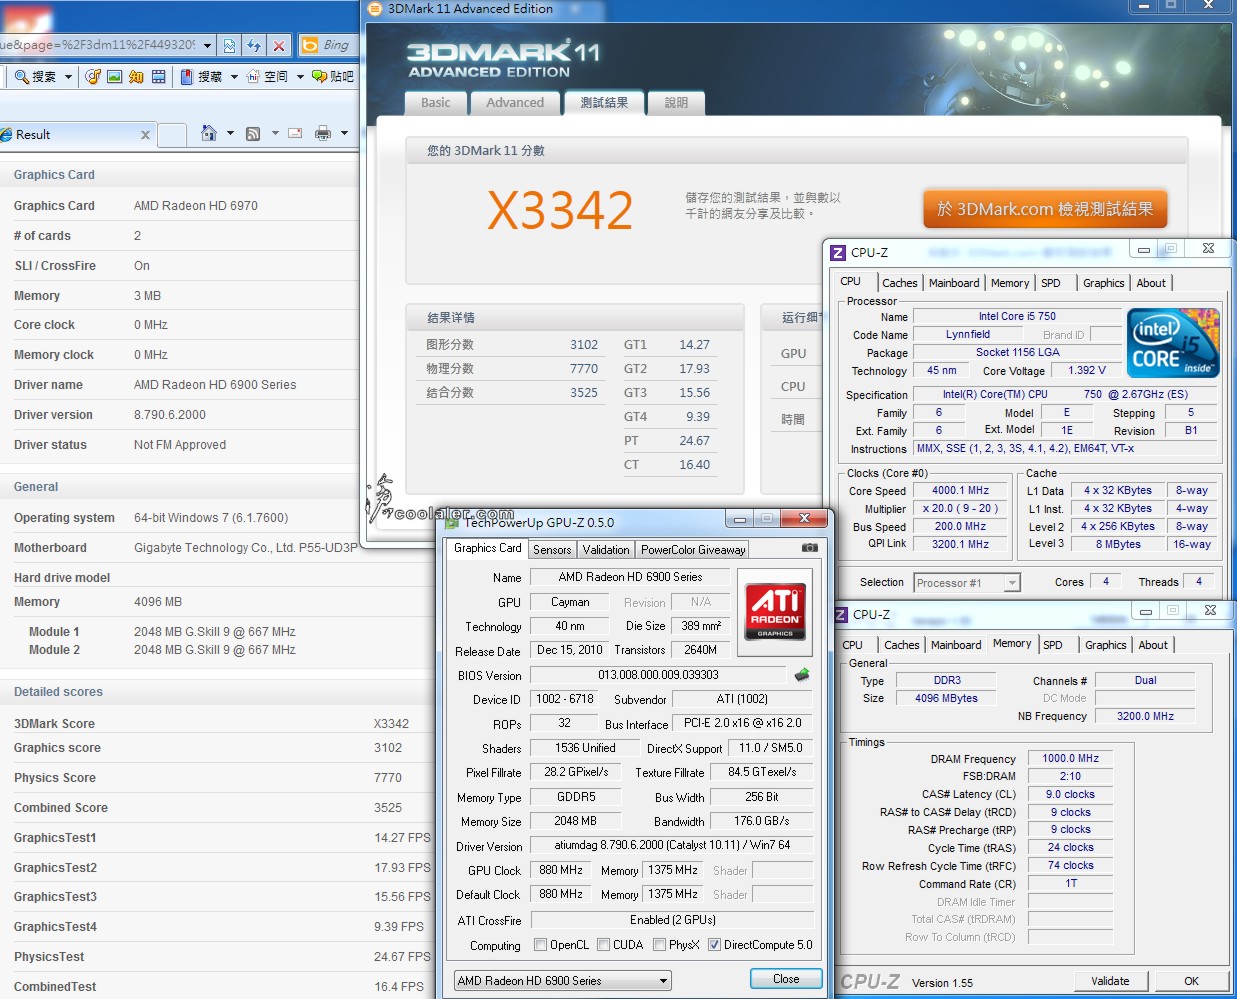Open the RSS feeds dropdown arrow
1237x999 pixels.
click(x=275, y=133)
